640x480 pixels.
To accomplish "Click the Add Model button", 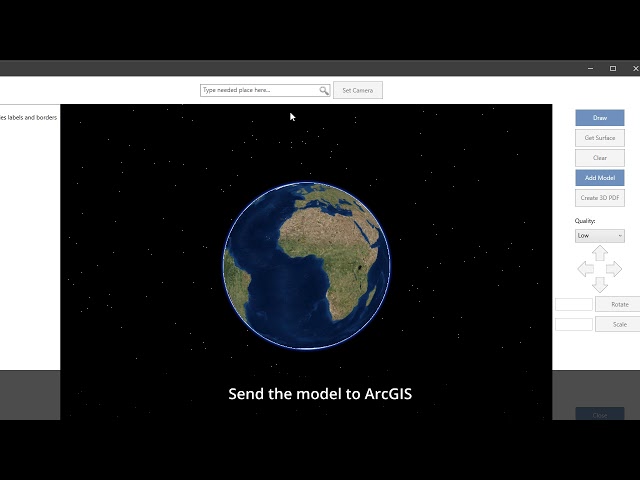I will [x=600, y=178].
